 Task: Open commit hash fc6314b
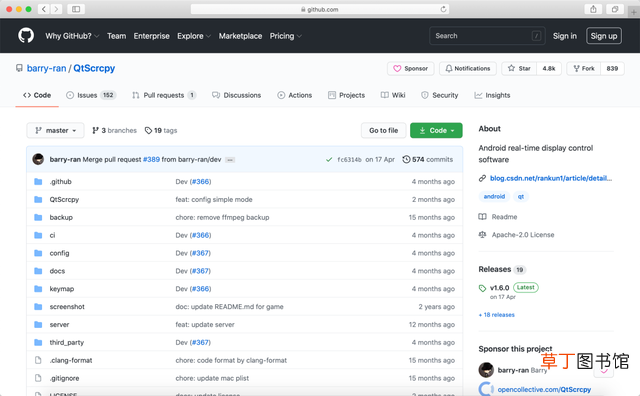point(349,160)
